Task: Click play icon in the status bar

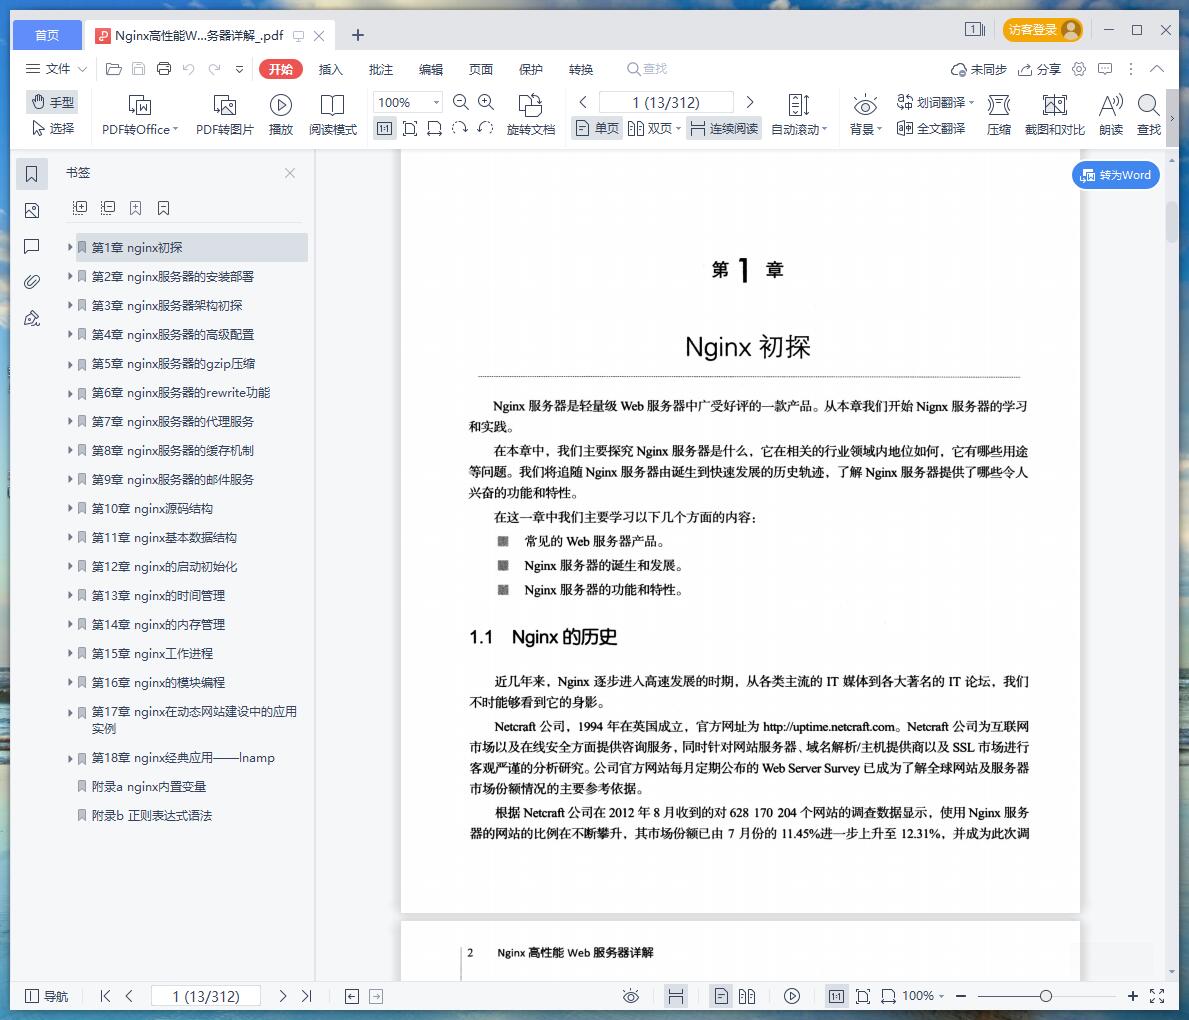Action: 792,996
